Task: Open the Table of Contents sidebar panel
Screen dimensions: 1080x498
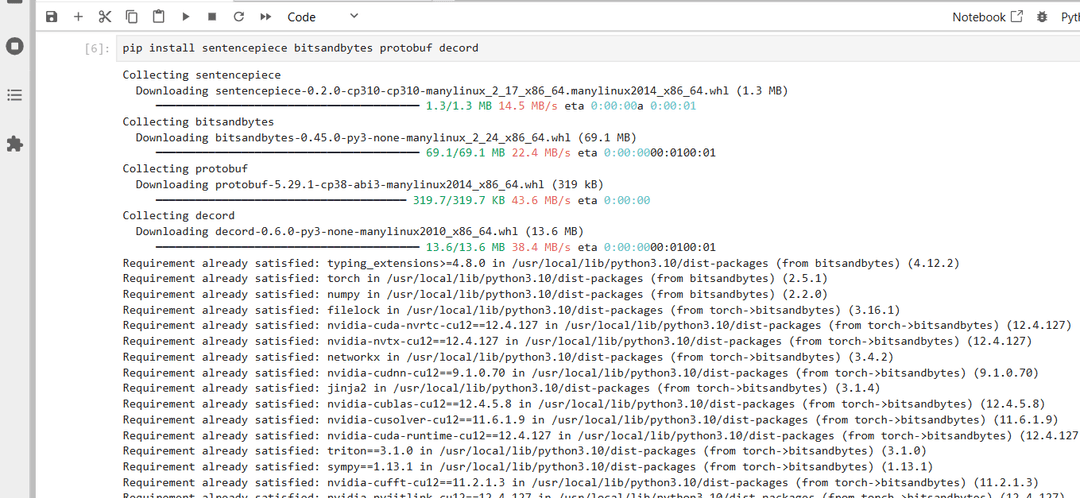Action: 14,95
